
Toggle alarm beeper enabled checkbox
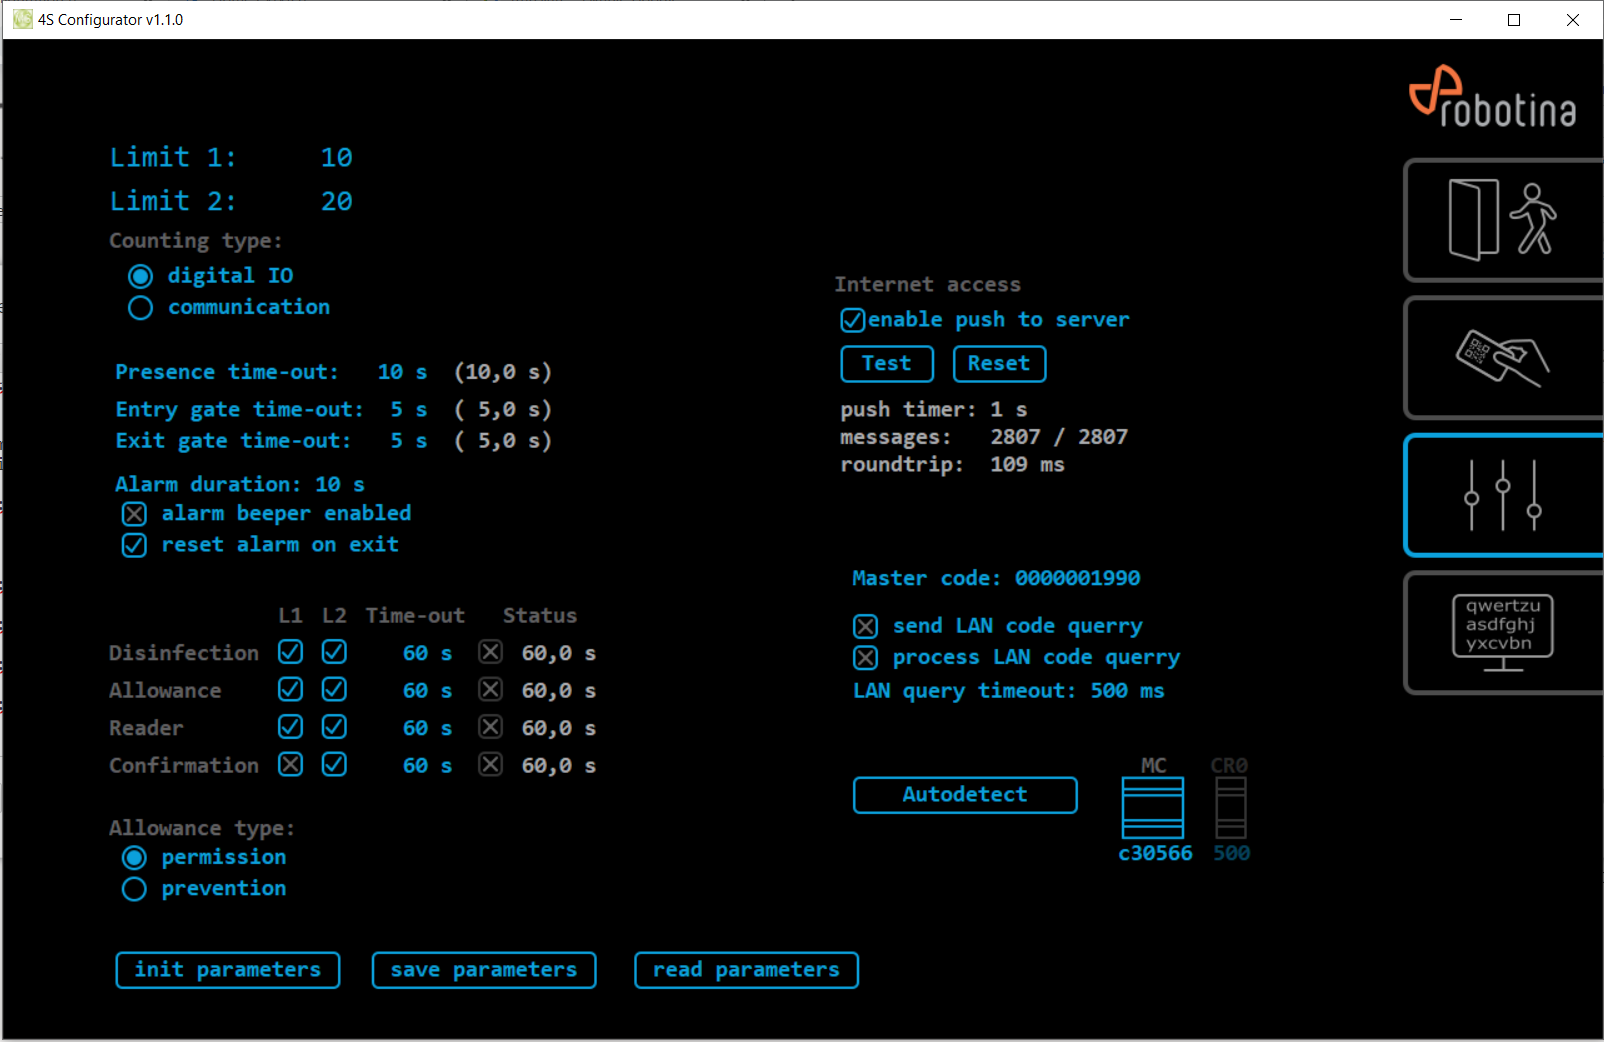(134, 514)
